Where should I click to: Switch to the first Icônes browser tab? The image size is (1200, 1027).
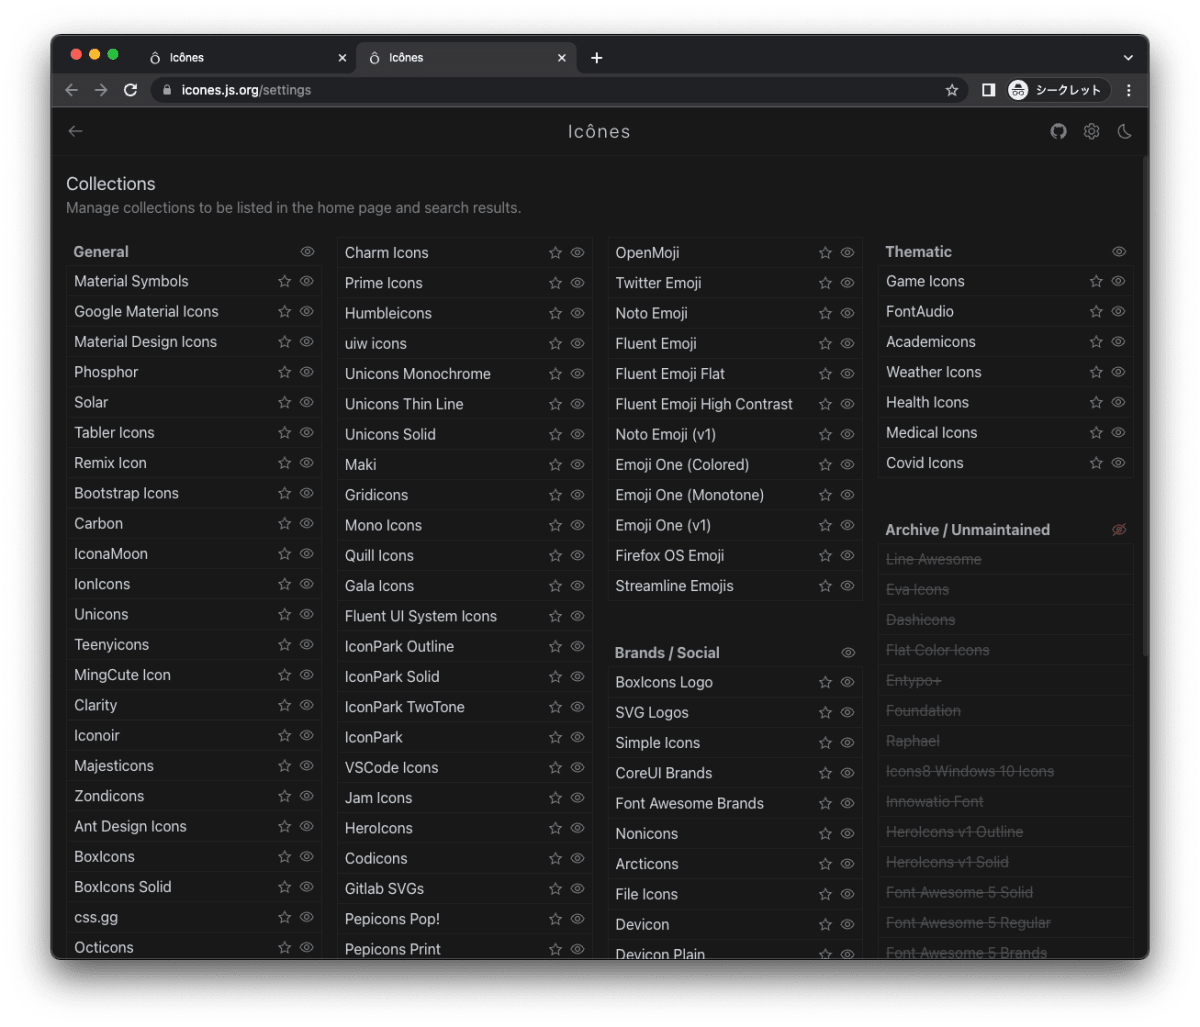tap(245, 58)
